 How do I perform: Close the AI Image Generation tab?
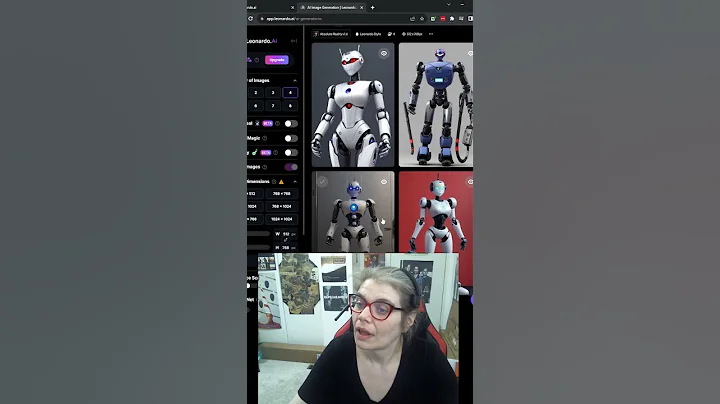coord(361,7)
